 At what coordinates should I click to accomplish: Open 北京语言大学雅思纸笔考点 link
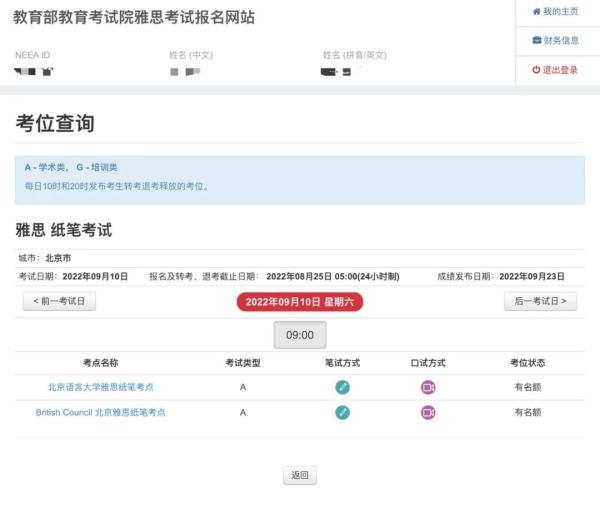(101, 387)
